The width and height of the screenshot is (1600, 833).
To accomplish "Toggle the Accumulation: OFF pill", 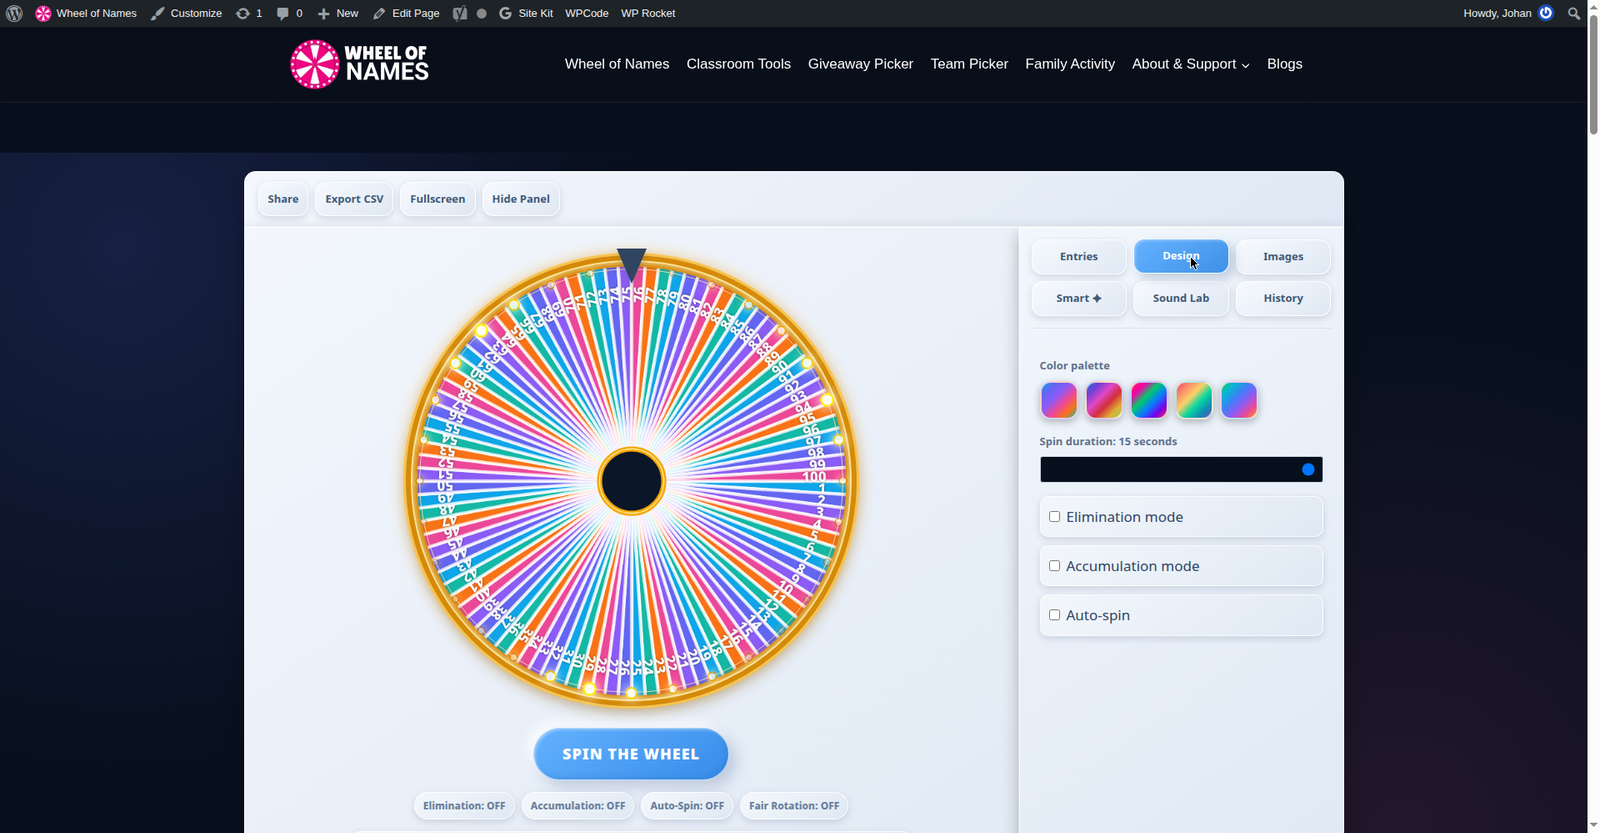I will 578,806.
